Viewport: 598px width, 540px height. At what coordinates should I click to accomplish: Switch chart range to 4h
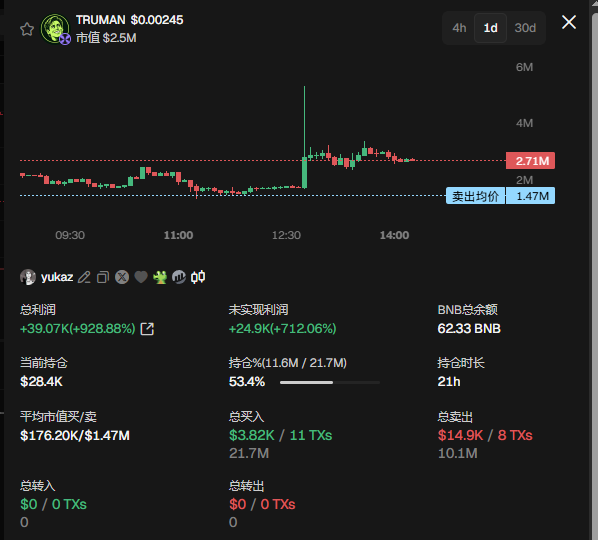459,28
